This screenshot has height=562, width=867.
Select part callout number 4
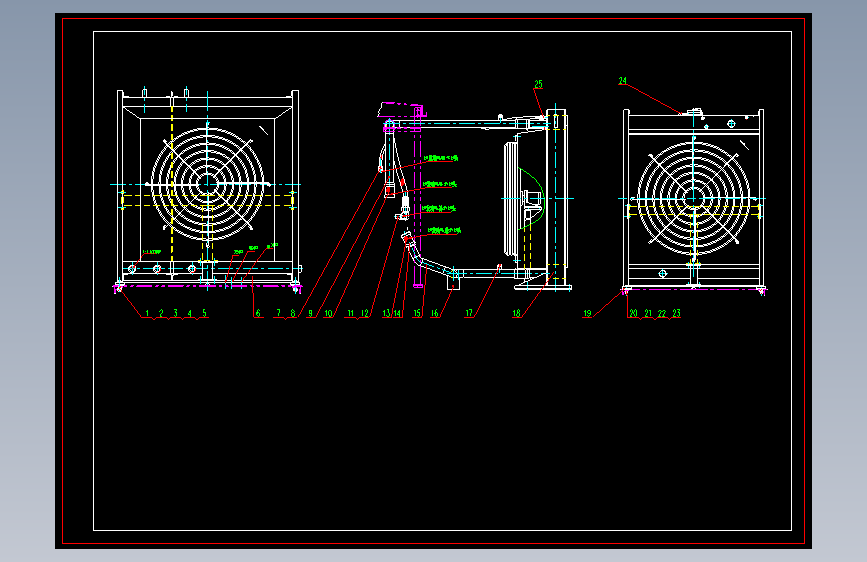(190, 313)
